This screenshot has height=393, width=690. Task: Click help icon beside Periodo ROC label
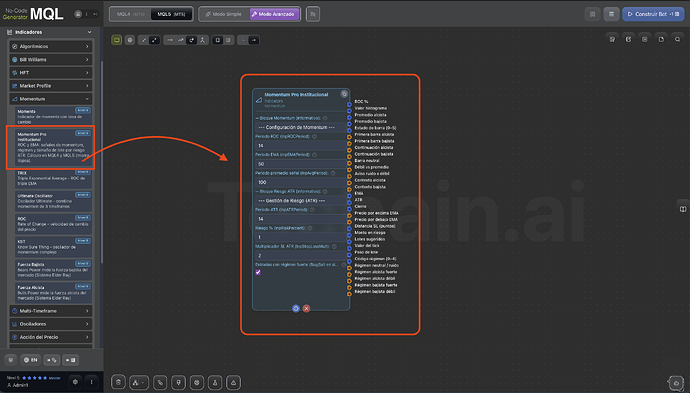tap(314, 136)
